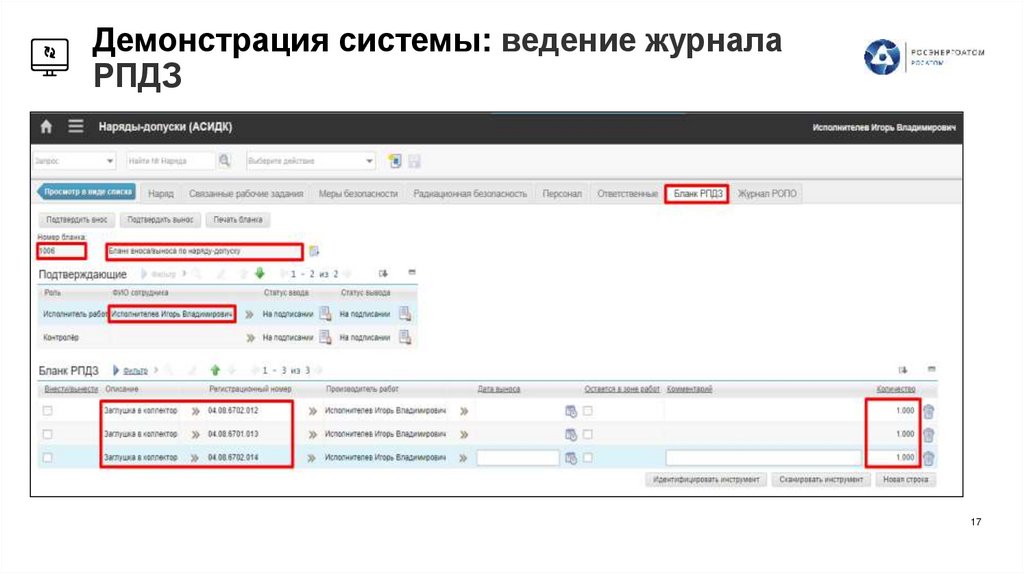Switch to the Журнал РОПО tab

point(767,193)
